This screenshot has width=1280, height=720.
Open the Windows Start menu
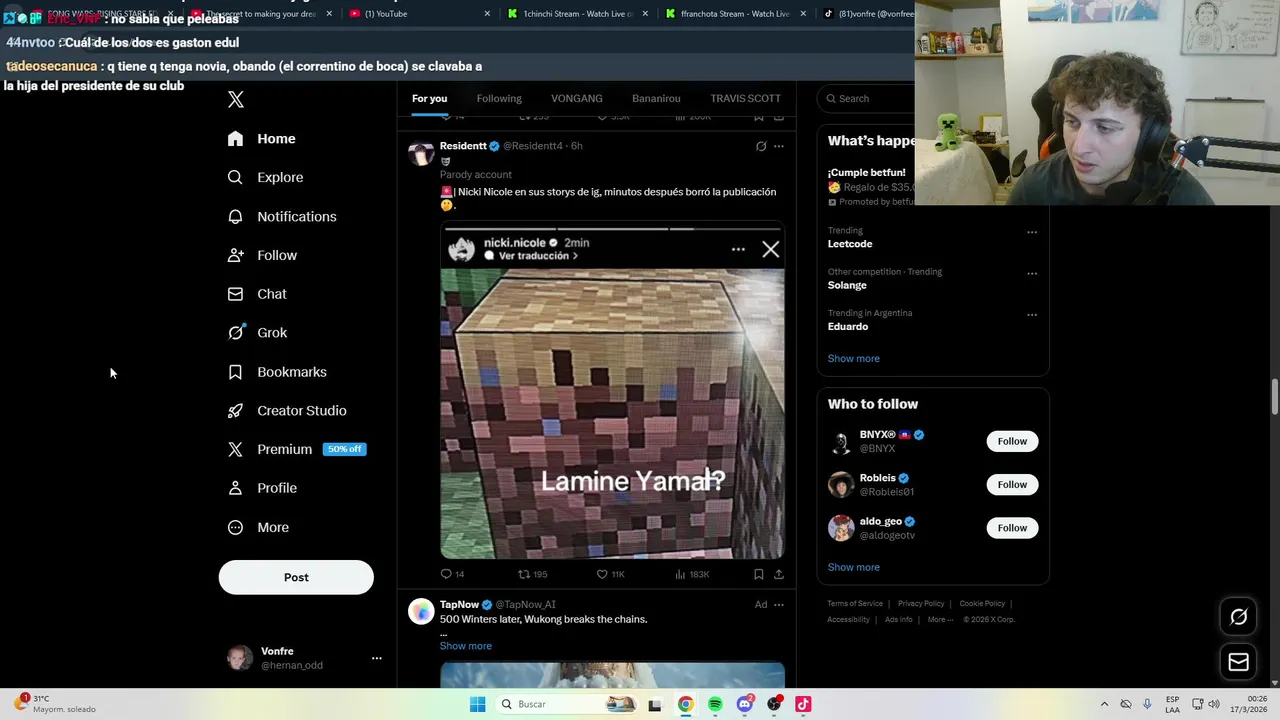point(478,704)
